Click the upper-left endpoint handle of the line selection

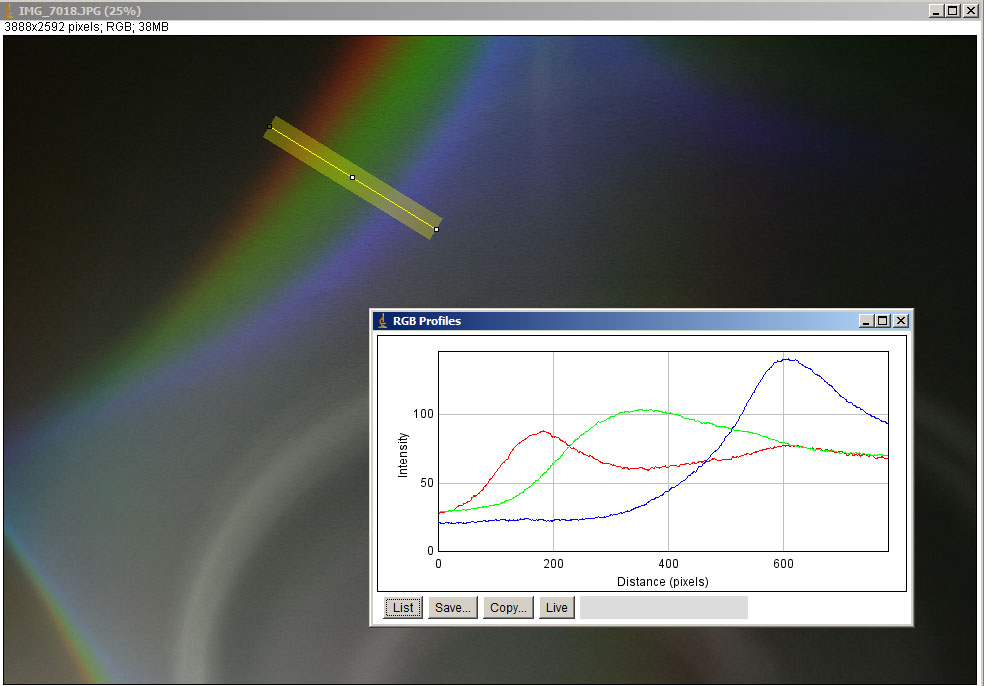tap(270, 127)
